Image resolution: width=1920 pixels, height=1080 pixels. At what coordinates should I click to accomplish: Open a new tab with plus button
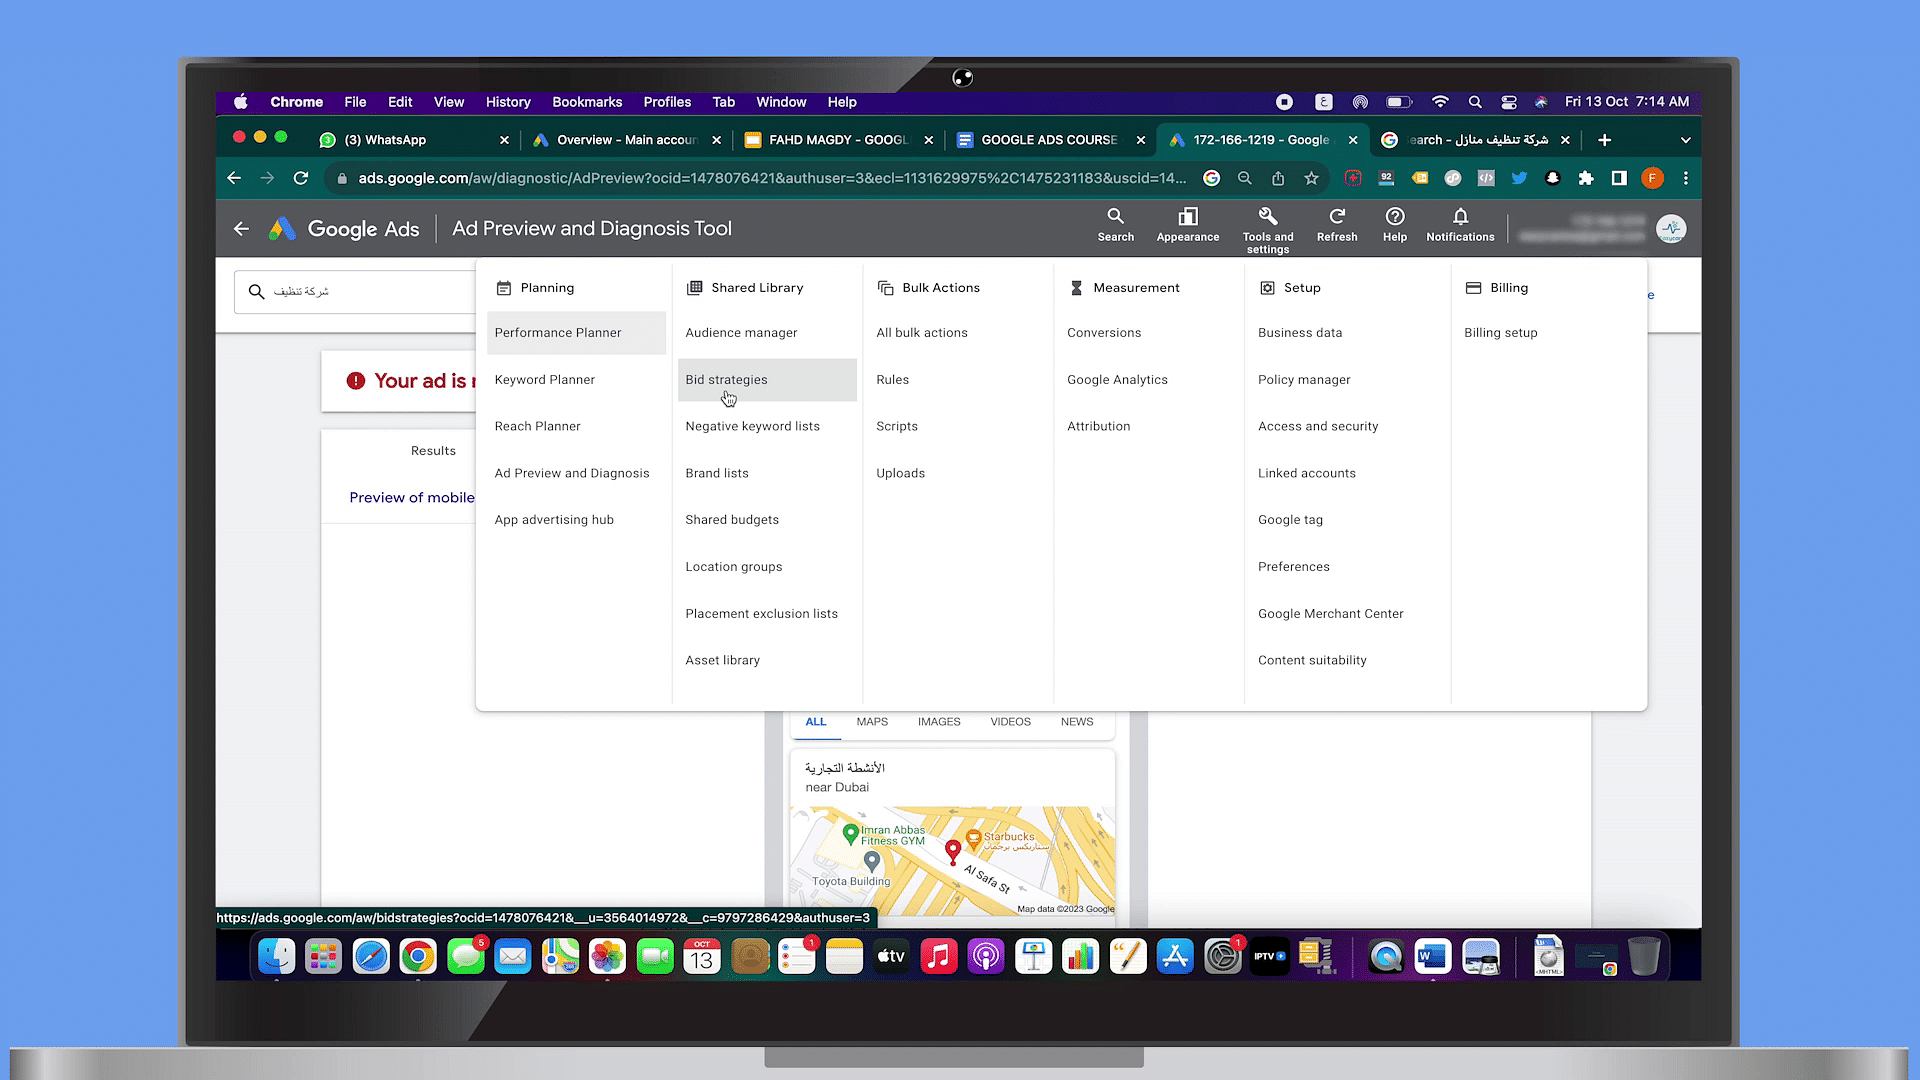tap(1604, 140)
